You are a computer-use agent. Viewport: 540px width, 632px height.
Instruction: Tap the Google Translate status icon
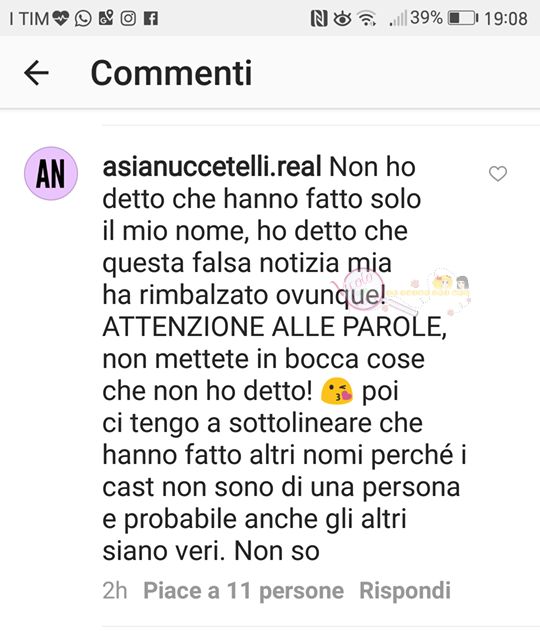click(106, 18)
